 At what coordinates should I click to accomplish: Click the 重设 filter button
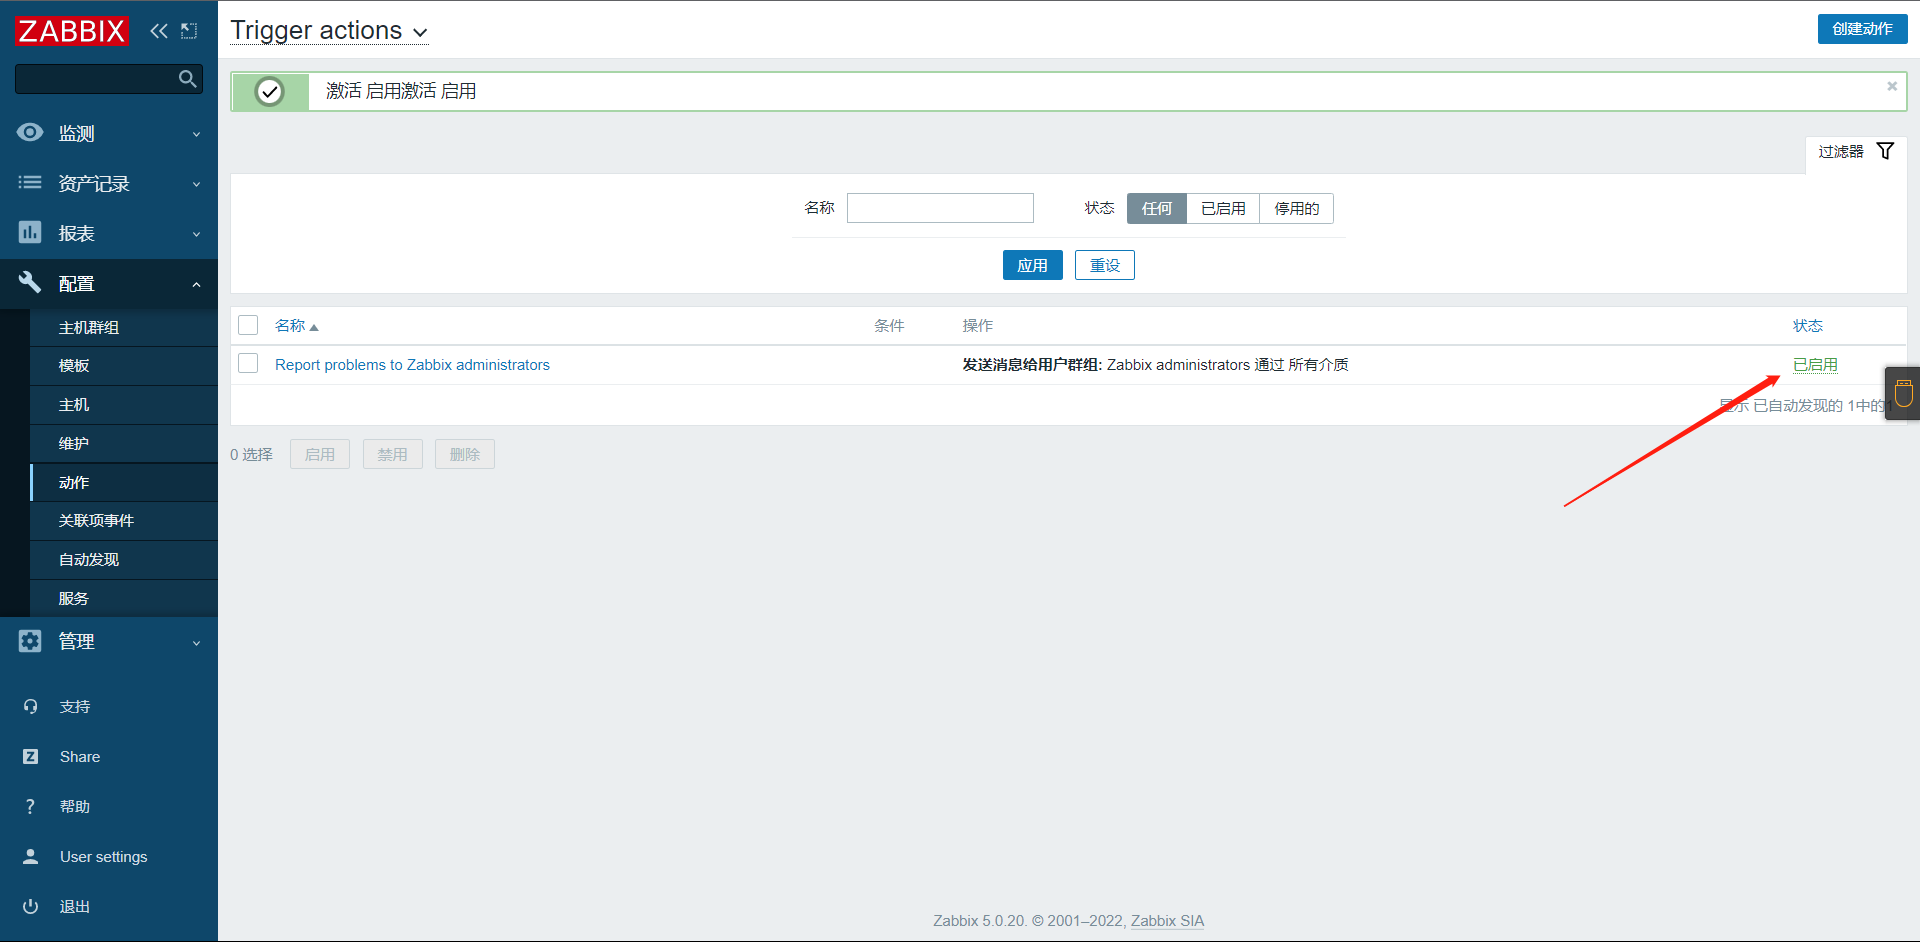coord(1104,265)
